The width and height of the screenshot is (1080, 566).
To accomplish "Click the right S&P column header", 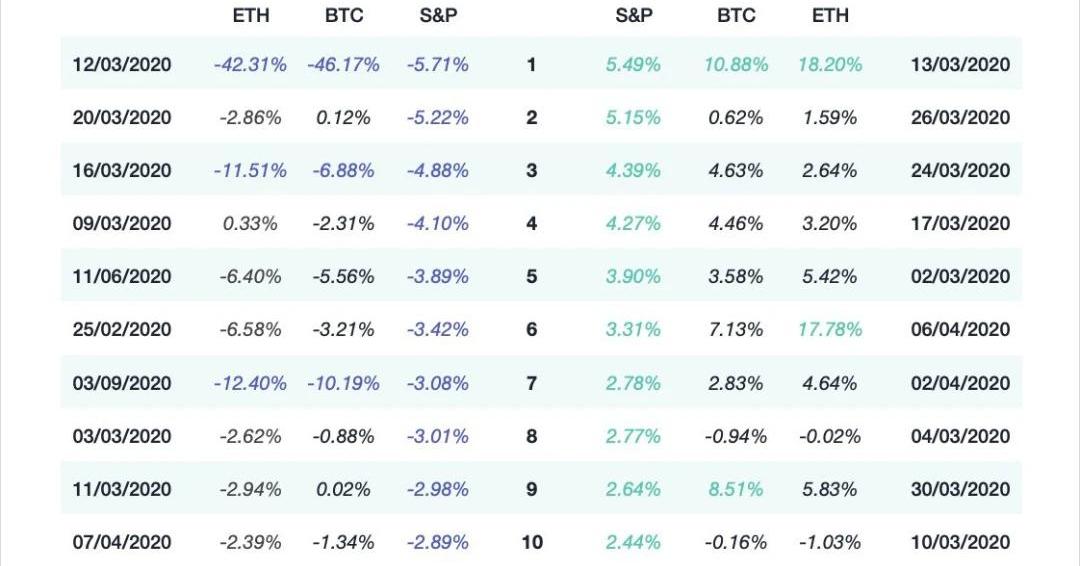I will (634, 15).
